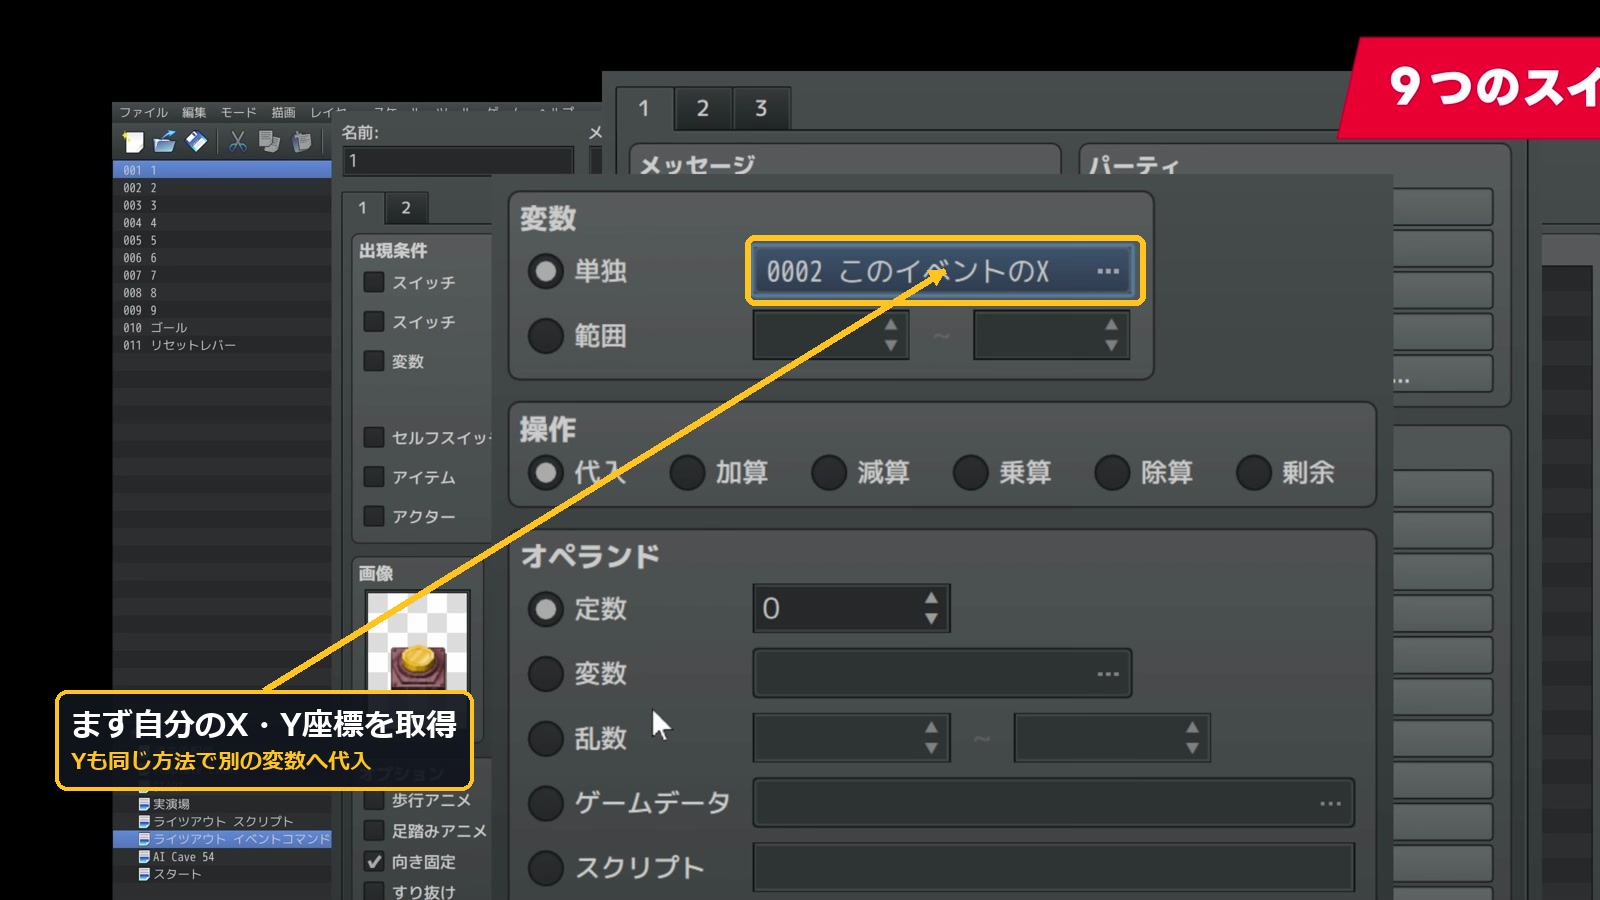Toggle the 歩行アニメ walking animation checkbox
Screen dimensions: 1600x900
[374, 800]
